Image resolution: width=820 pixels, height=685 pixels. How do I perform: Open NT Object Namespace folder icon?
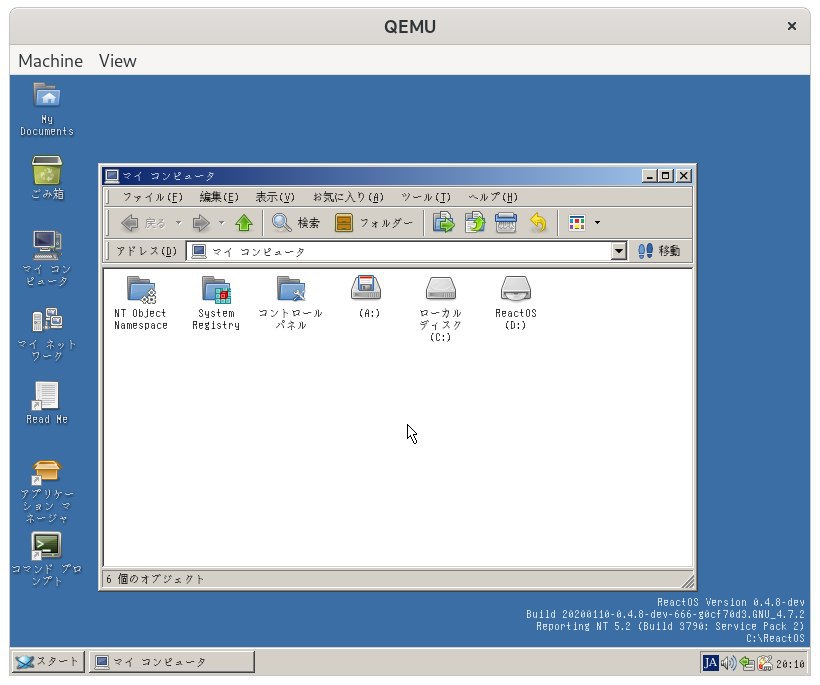pyautogui.click(x=141, y=302)
